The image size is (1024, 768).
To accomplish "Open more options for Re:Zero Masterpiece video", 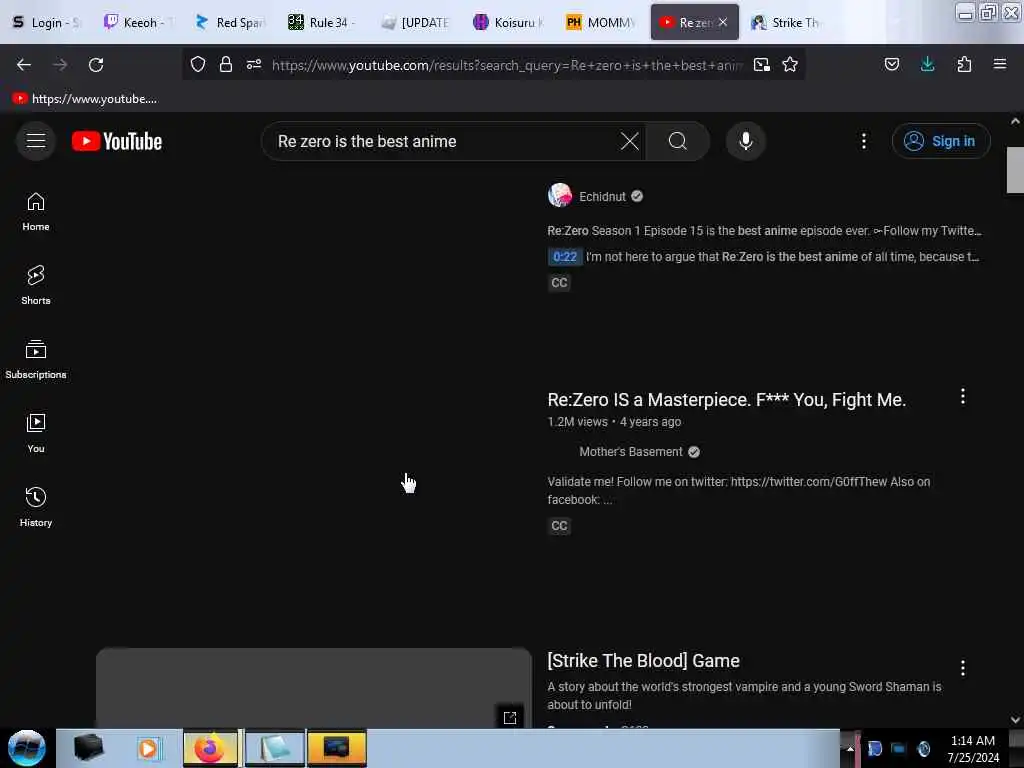I will pyautogui.click(x=963, y=396).
